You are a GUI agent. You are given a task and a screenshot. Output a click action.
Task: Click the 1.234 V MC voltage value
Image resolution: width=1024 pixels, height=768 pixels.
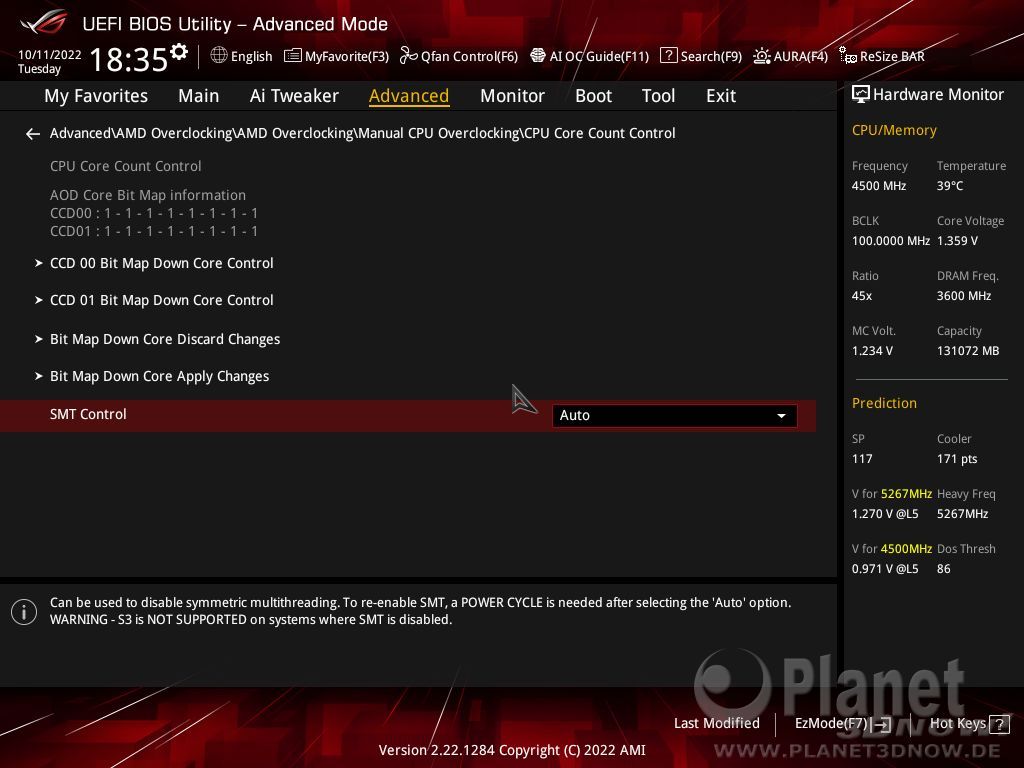[x=872, y=351]
